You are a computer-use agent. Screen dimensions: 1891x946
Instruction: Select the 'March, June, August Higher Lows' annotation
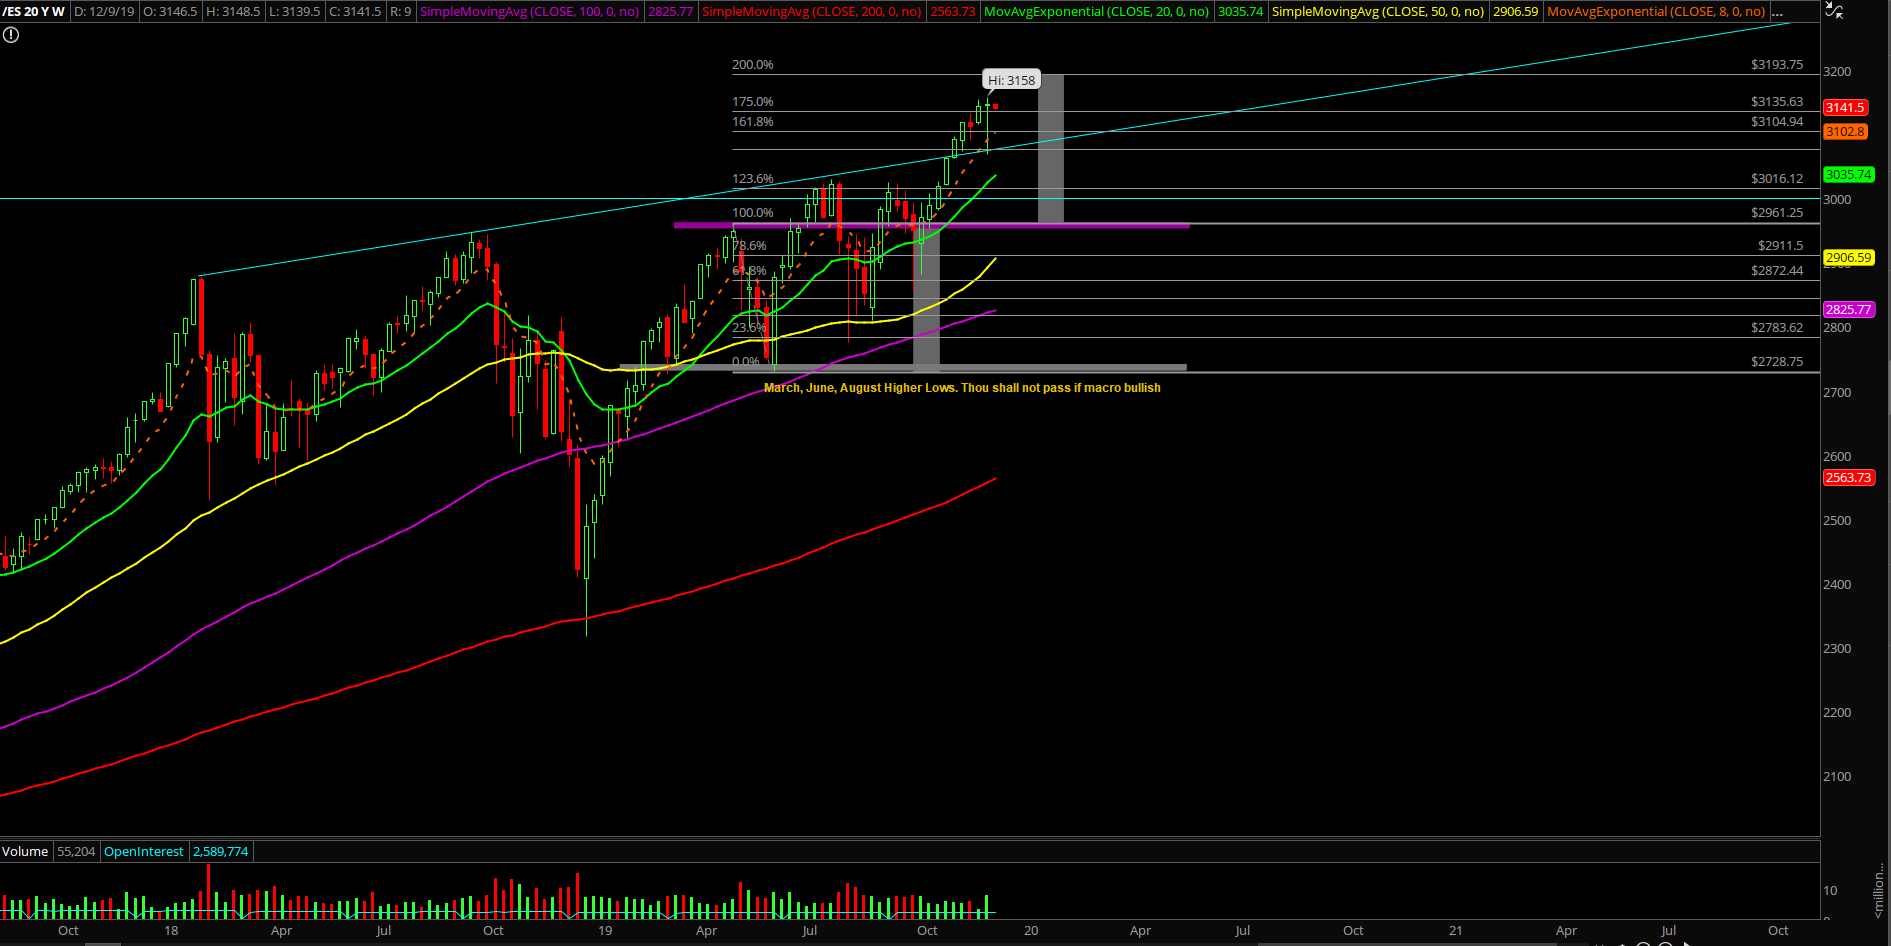point(962,388)
